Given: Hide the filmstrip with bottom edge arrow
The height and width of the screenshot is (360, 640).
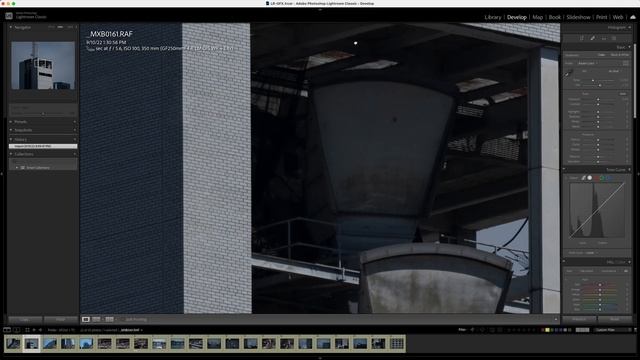Looking at the screenshot, I should pos(320,358).
